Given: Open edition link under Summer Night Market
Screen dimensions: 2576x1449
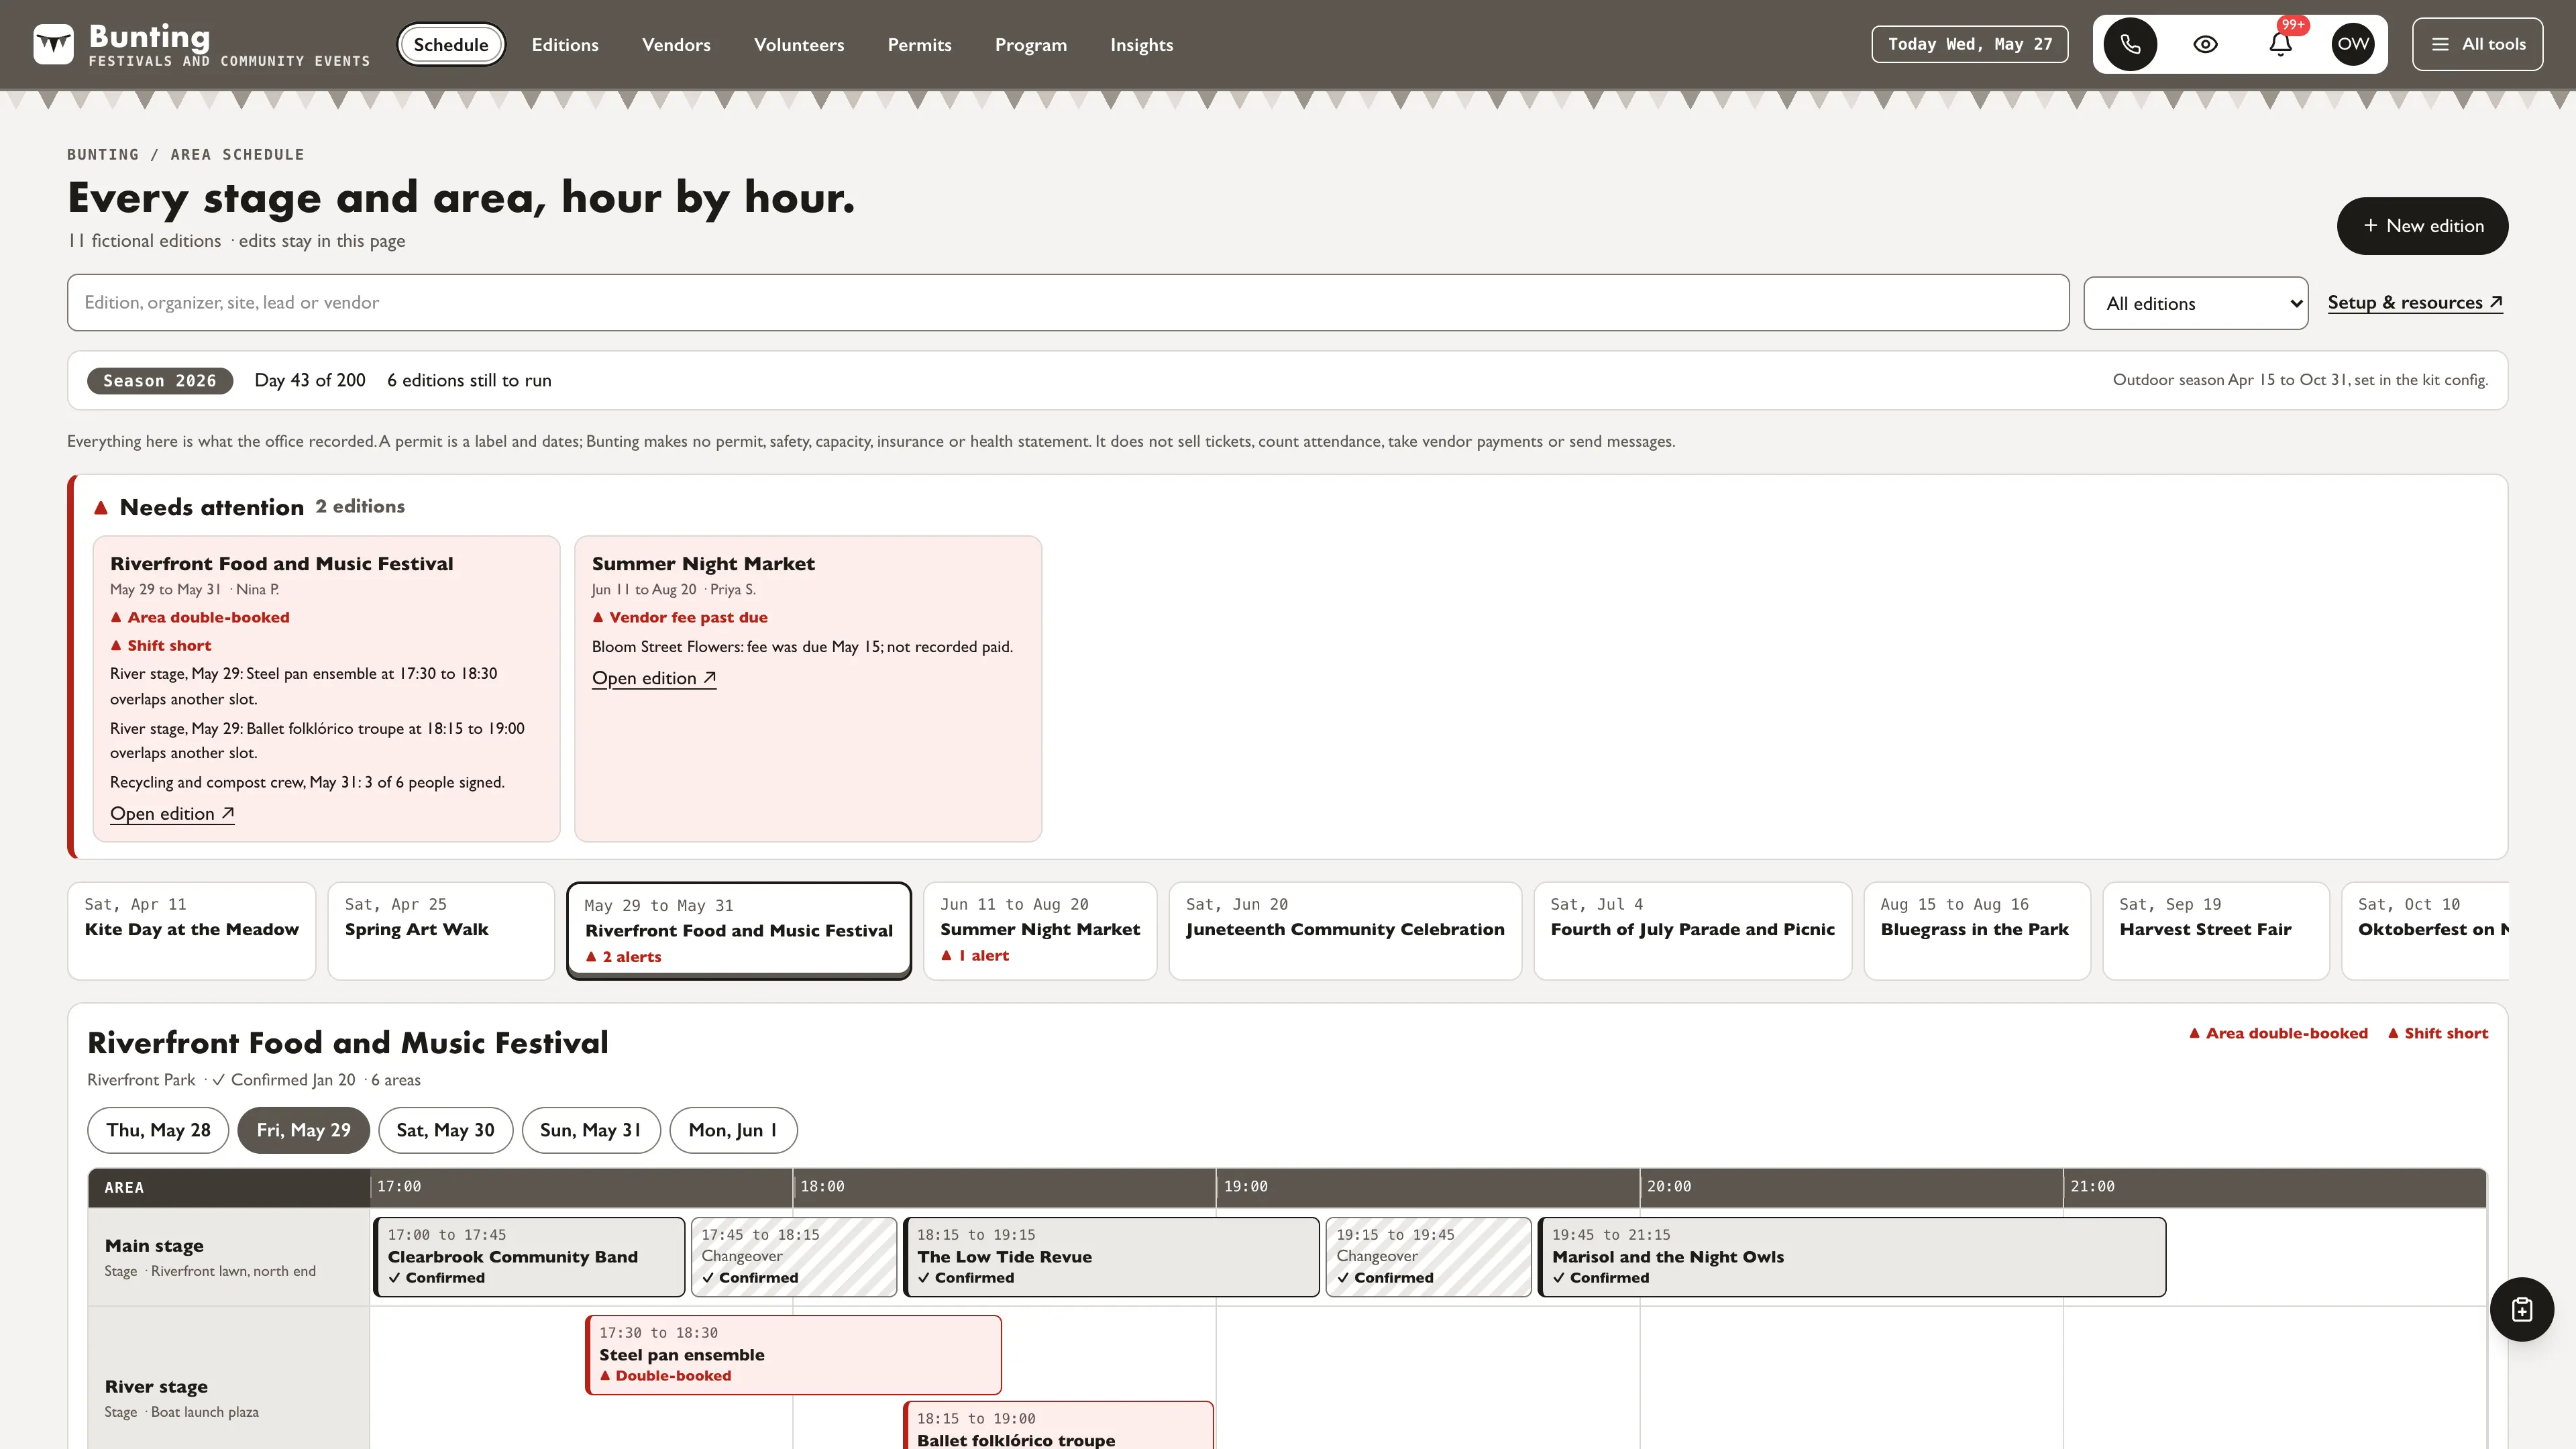Looking at the screenshot, I should (x=653, y=678).
